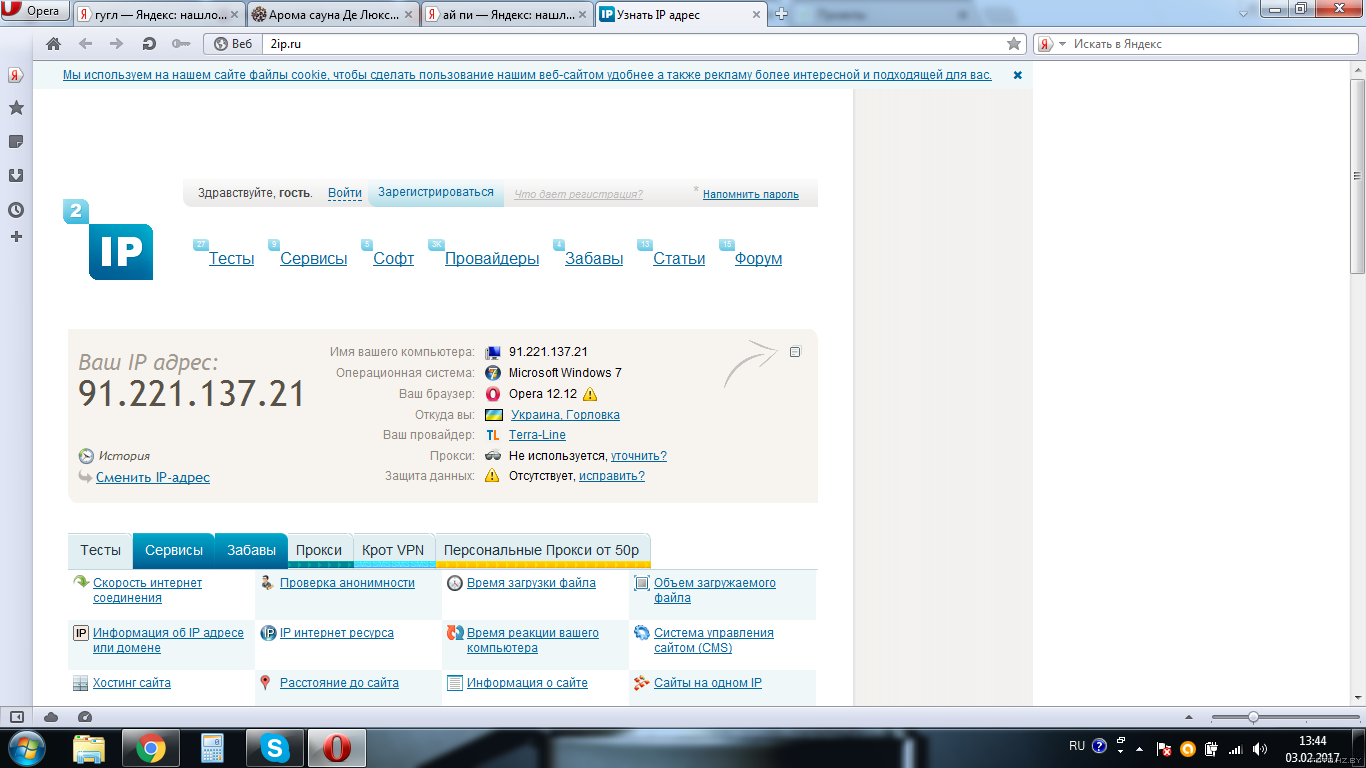Click the page zoom slider handle
This screenshot has height=768, width=1366.
pos(1253,717)
